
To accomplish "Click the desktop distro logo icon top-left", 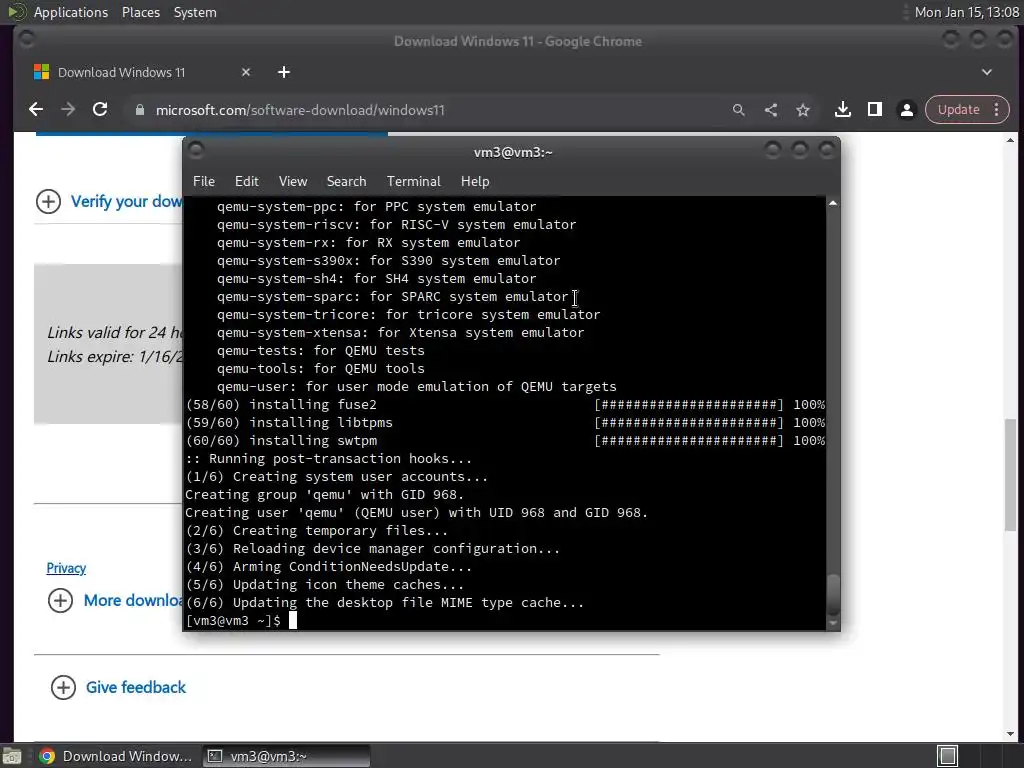I will pos(16,12).
